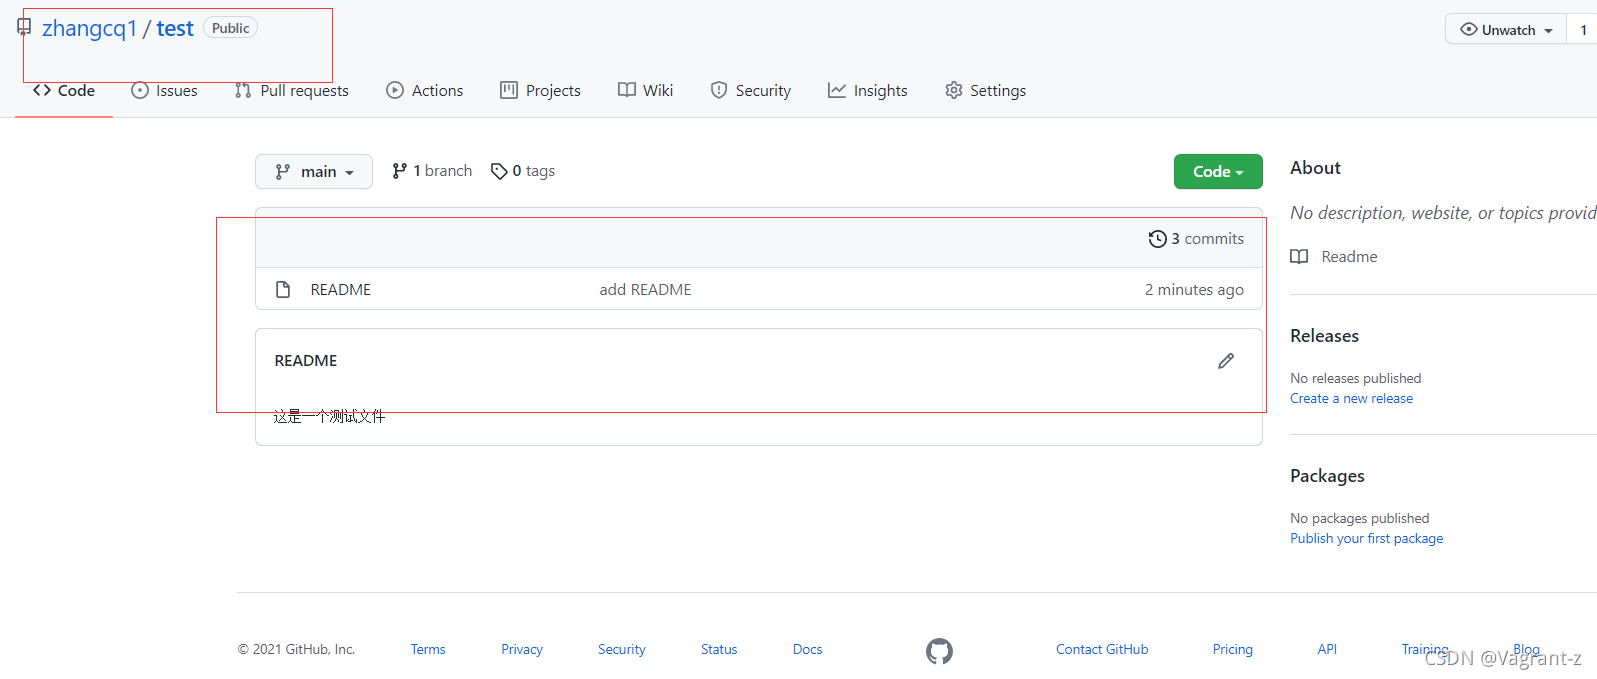
Task: Click the Code angle-brackets icon in tab bar
Action: 42,90
